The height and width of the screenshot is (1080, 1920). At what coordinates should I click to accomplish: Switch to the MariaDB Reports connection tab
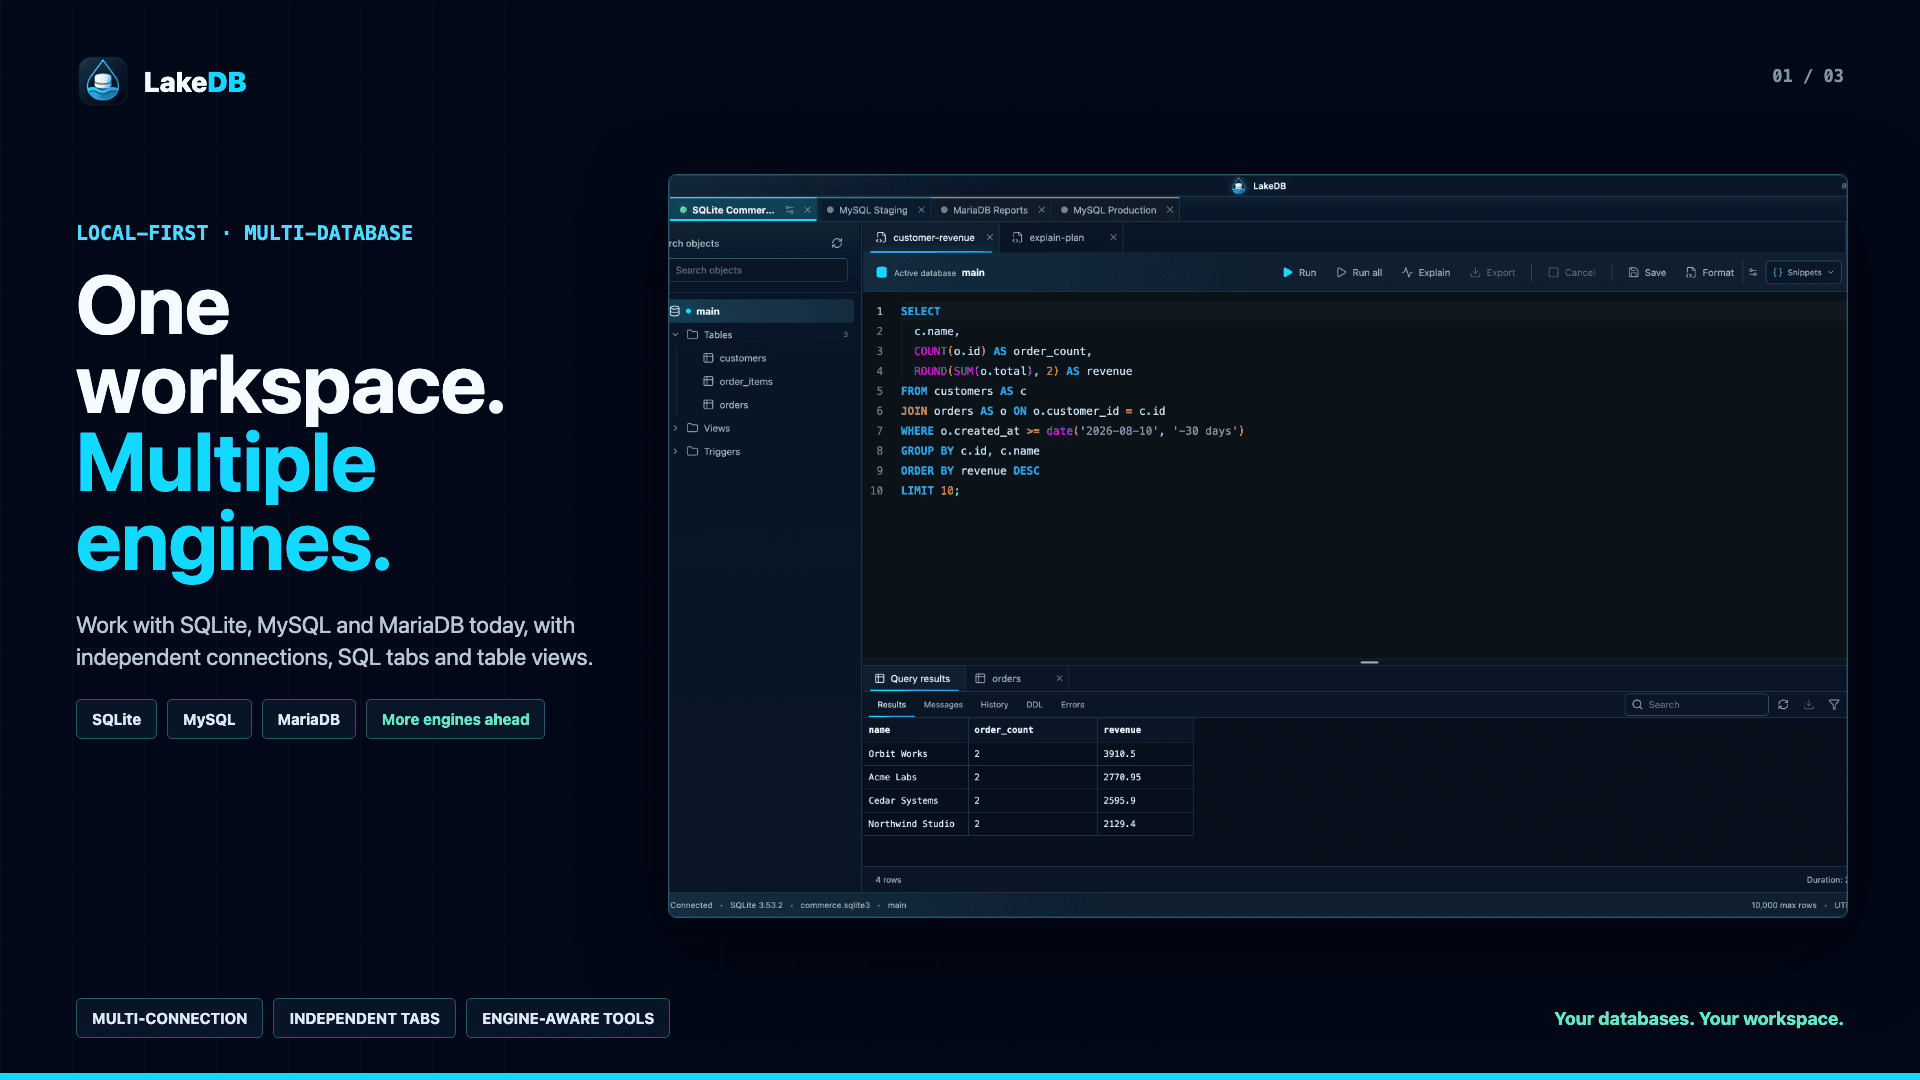989,210
